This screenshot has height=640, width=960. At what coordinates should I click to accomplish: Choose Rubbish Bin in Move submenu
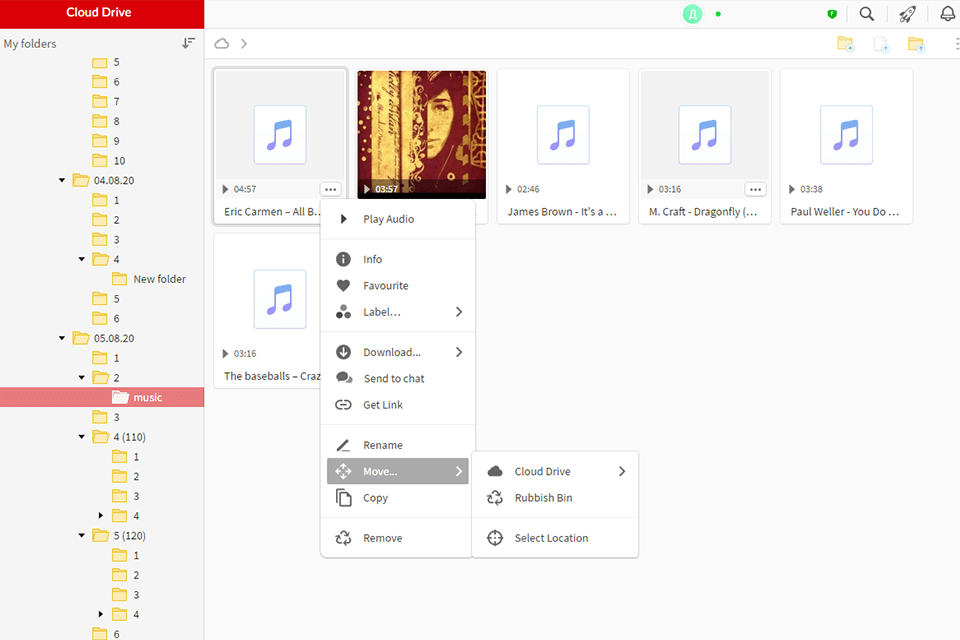click(x=543, y=498)
